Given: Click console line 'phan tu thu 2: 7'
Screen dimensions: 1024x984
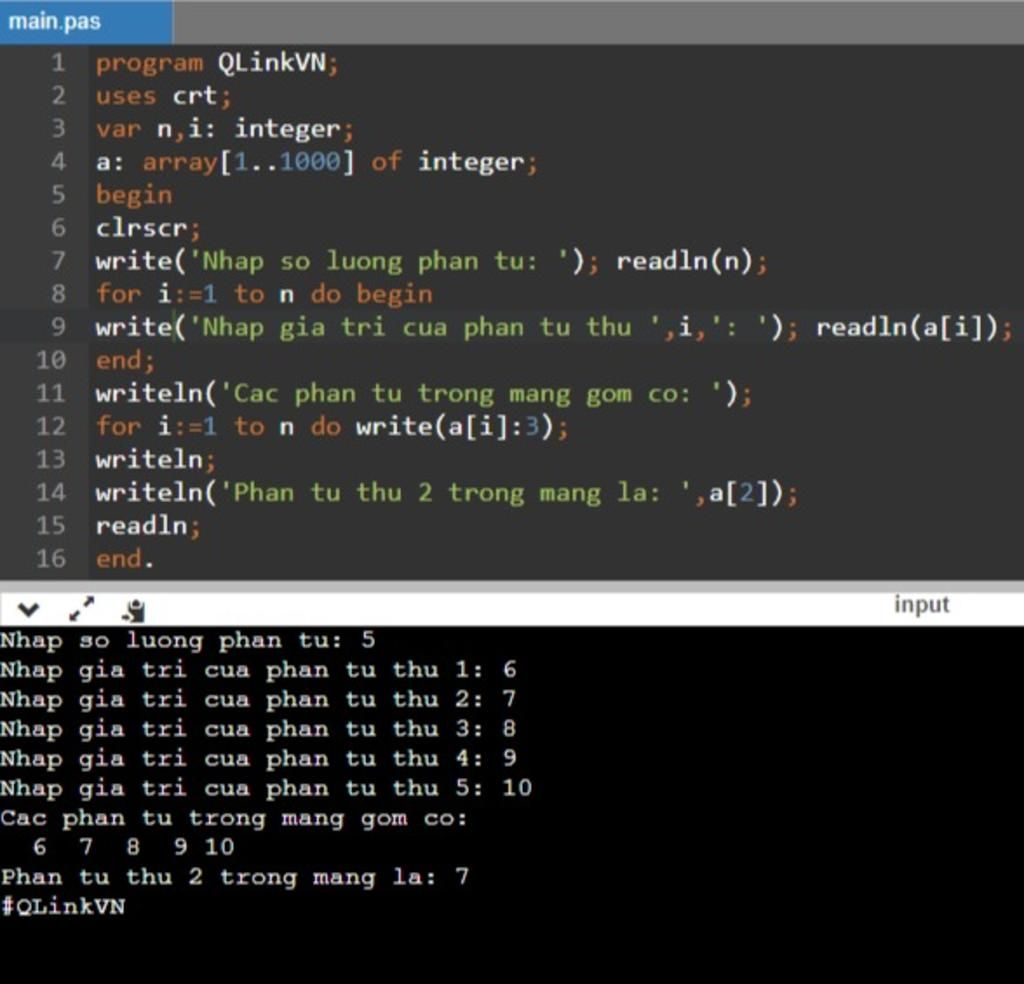Looking at the screenshot, I should 259,699.
